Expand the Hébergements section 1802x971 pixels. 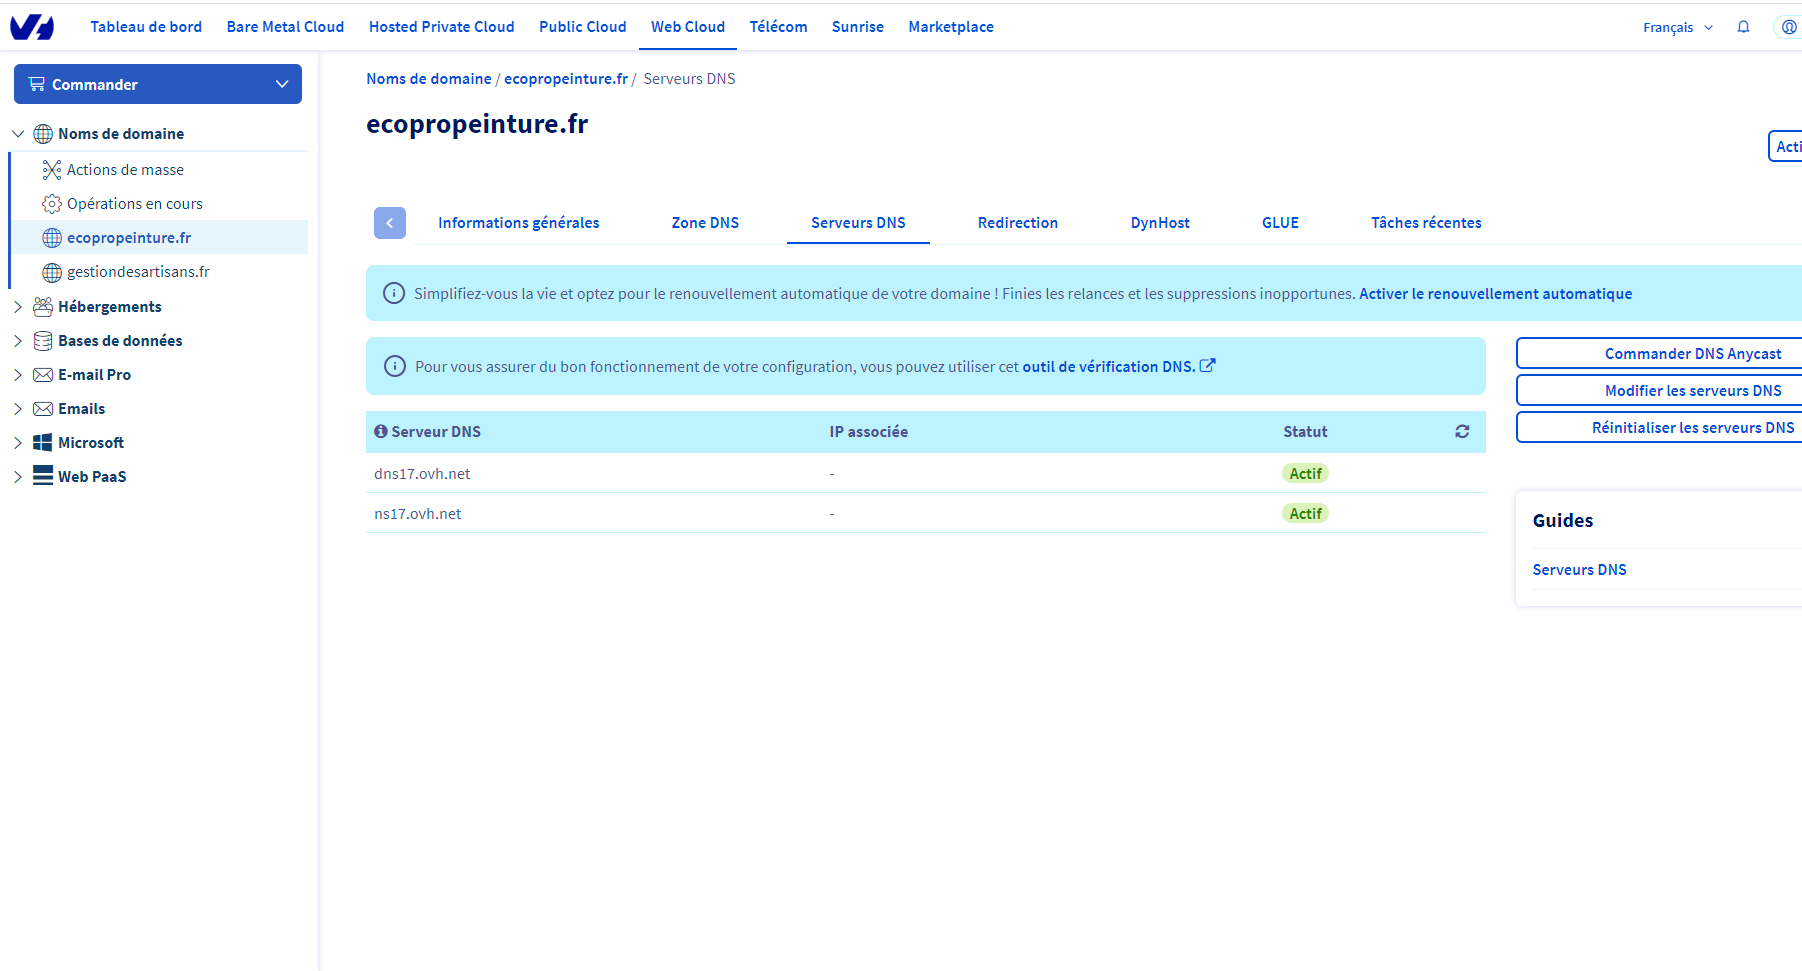[18, 307]
